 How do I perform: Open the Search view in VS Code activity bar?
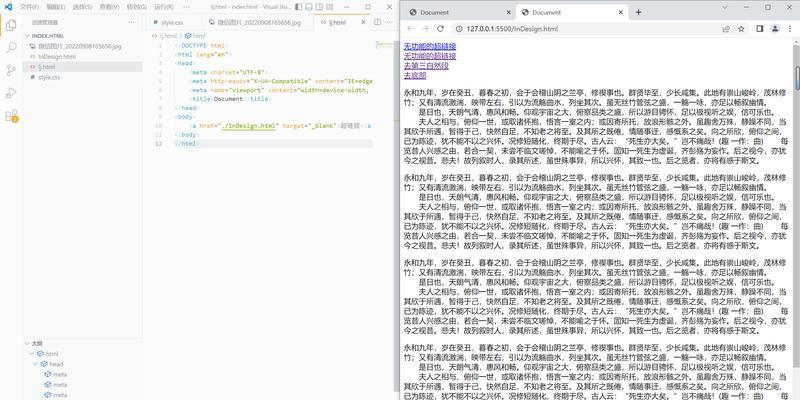(x=11, y=47)
